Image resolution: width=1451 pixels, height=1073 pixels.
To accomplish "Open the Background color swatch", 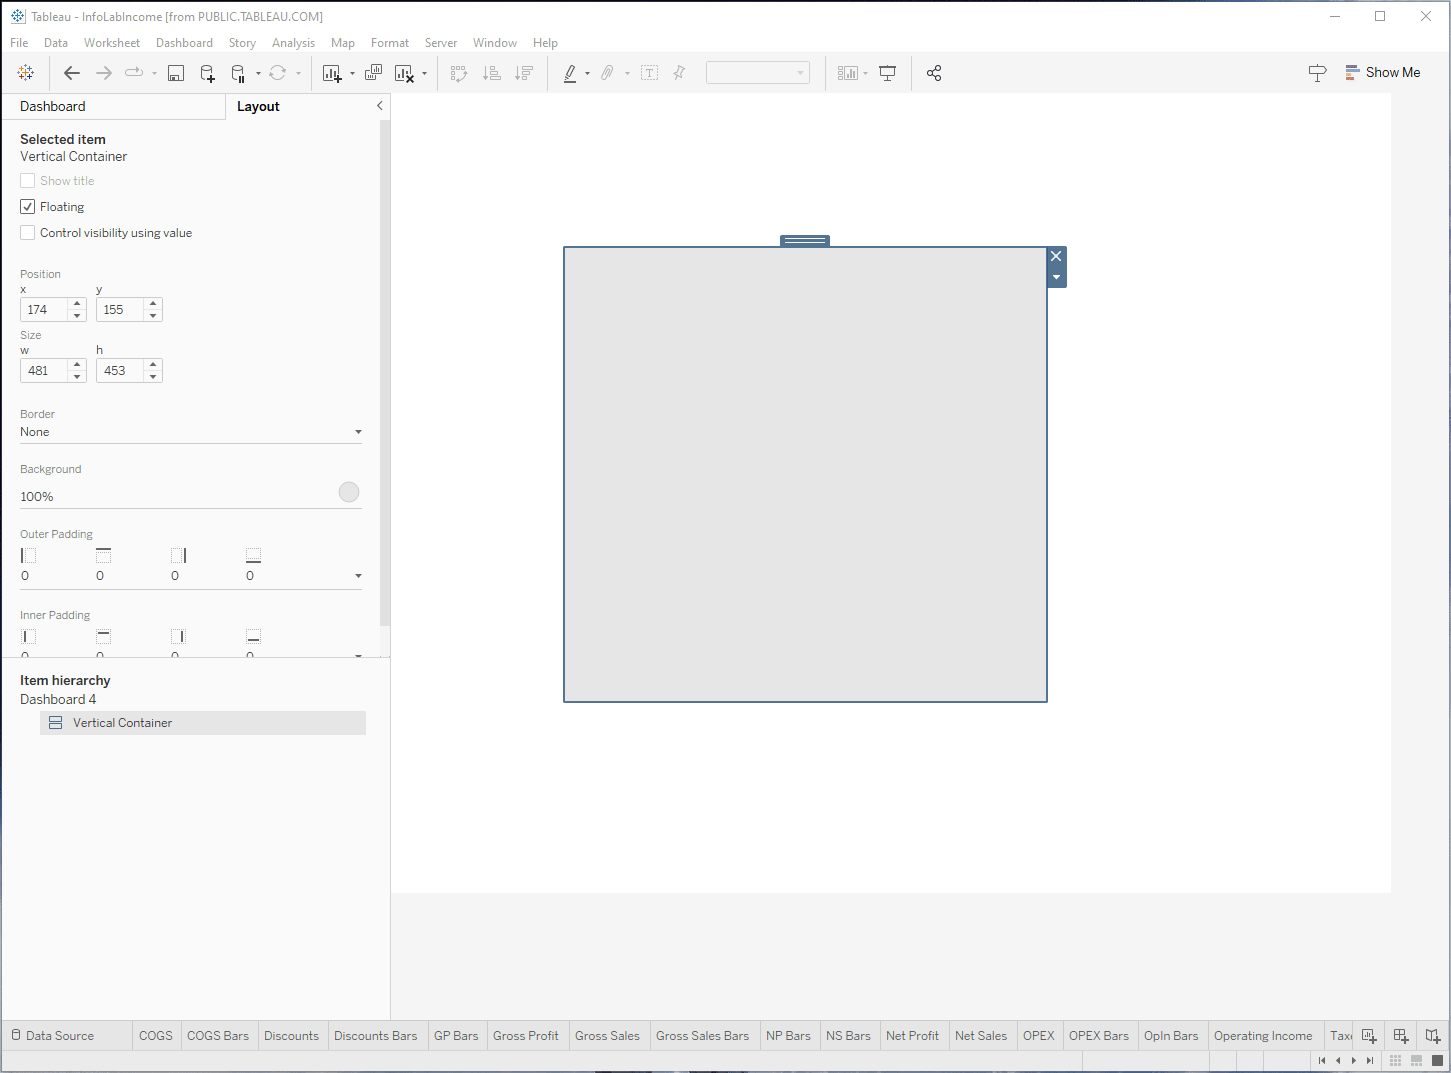I will 349,492.
